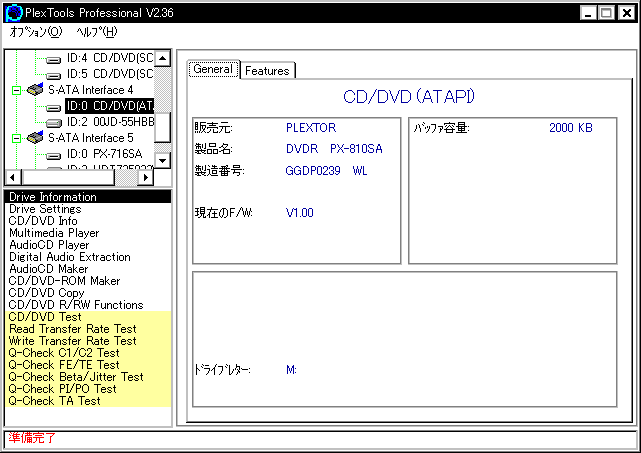Open Multimedia Player function
This screenshot has height=453, width=641.
88,233
